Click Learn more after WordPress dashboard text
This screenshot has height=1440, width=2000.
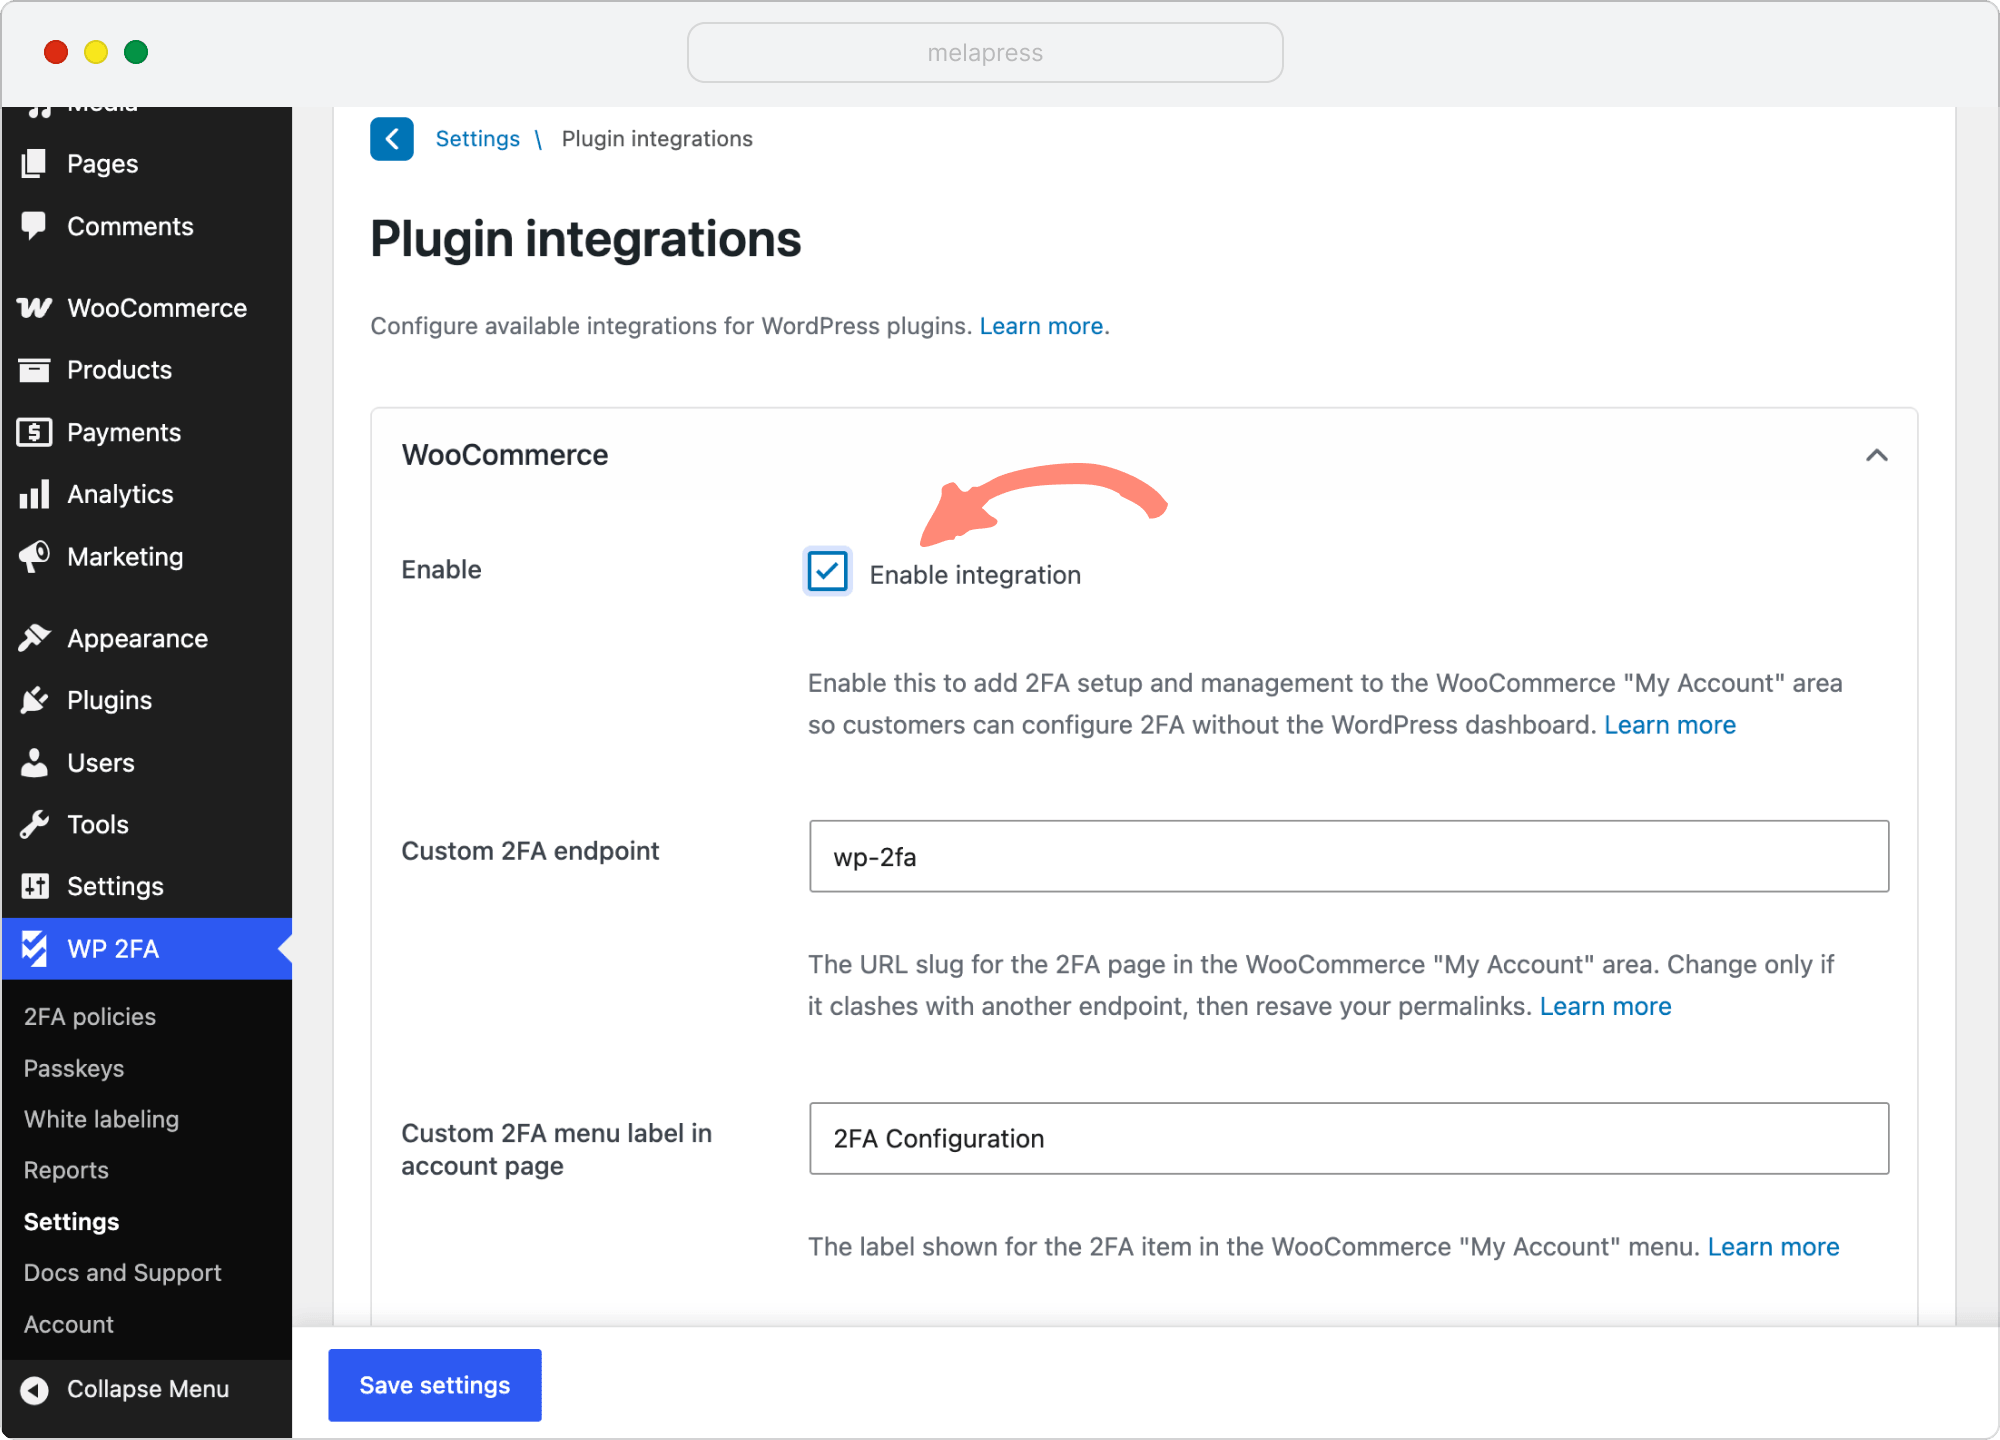(x=1670, y=725)
